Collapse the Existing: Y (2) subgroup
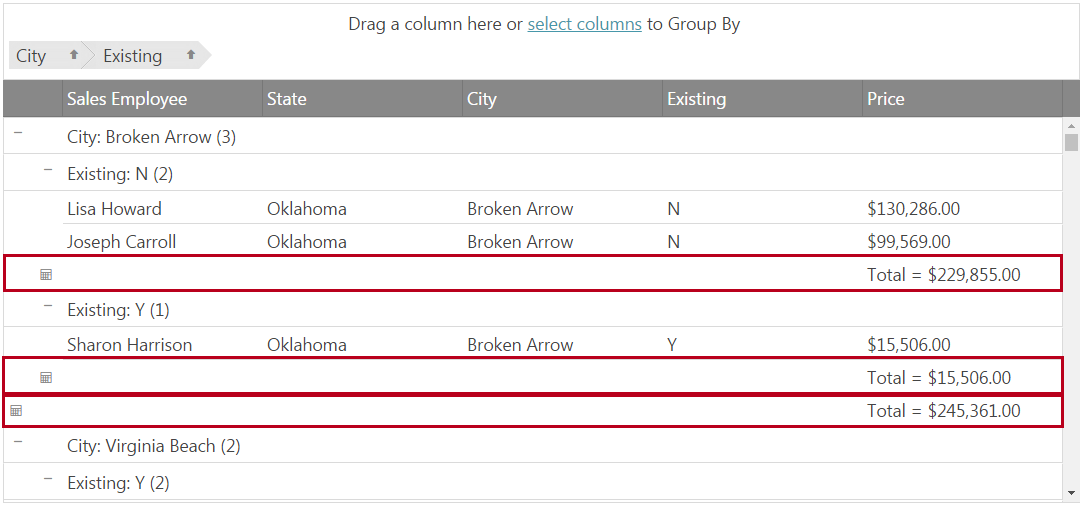This screenshot has height=507, width=1084. 47,479
